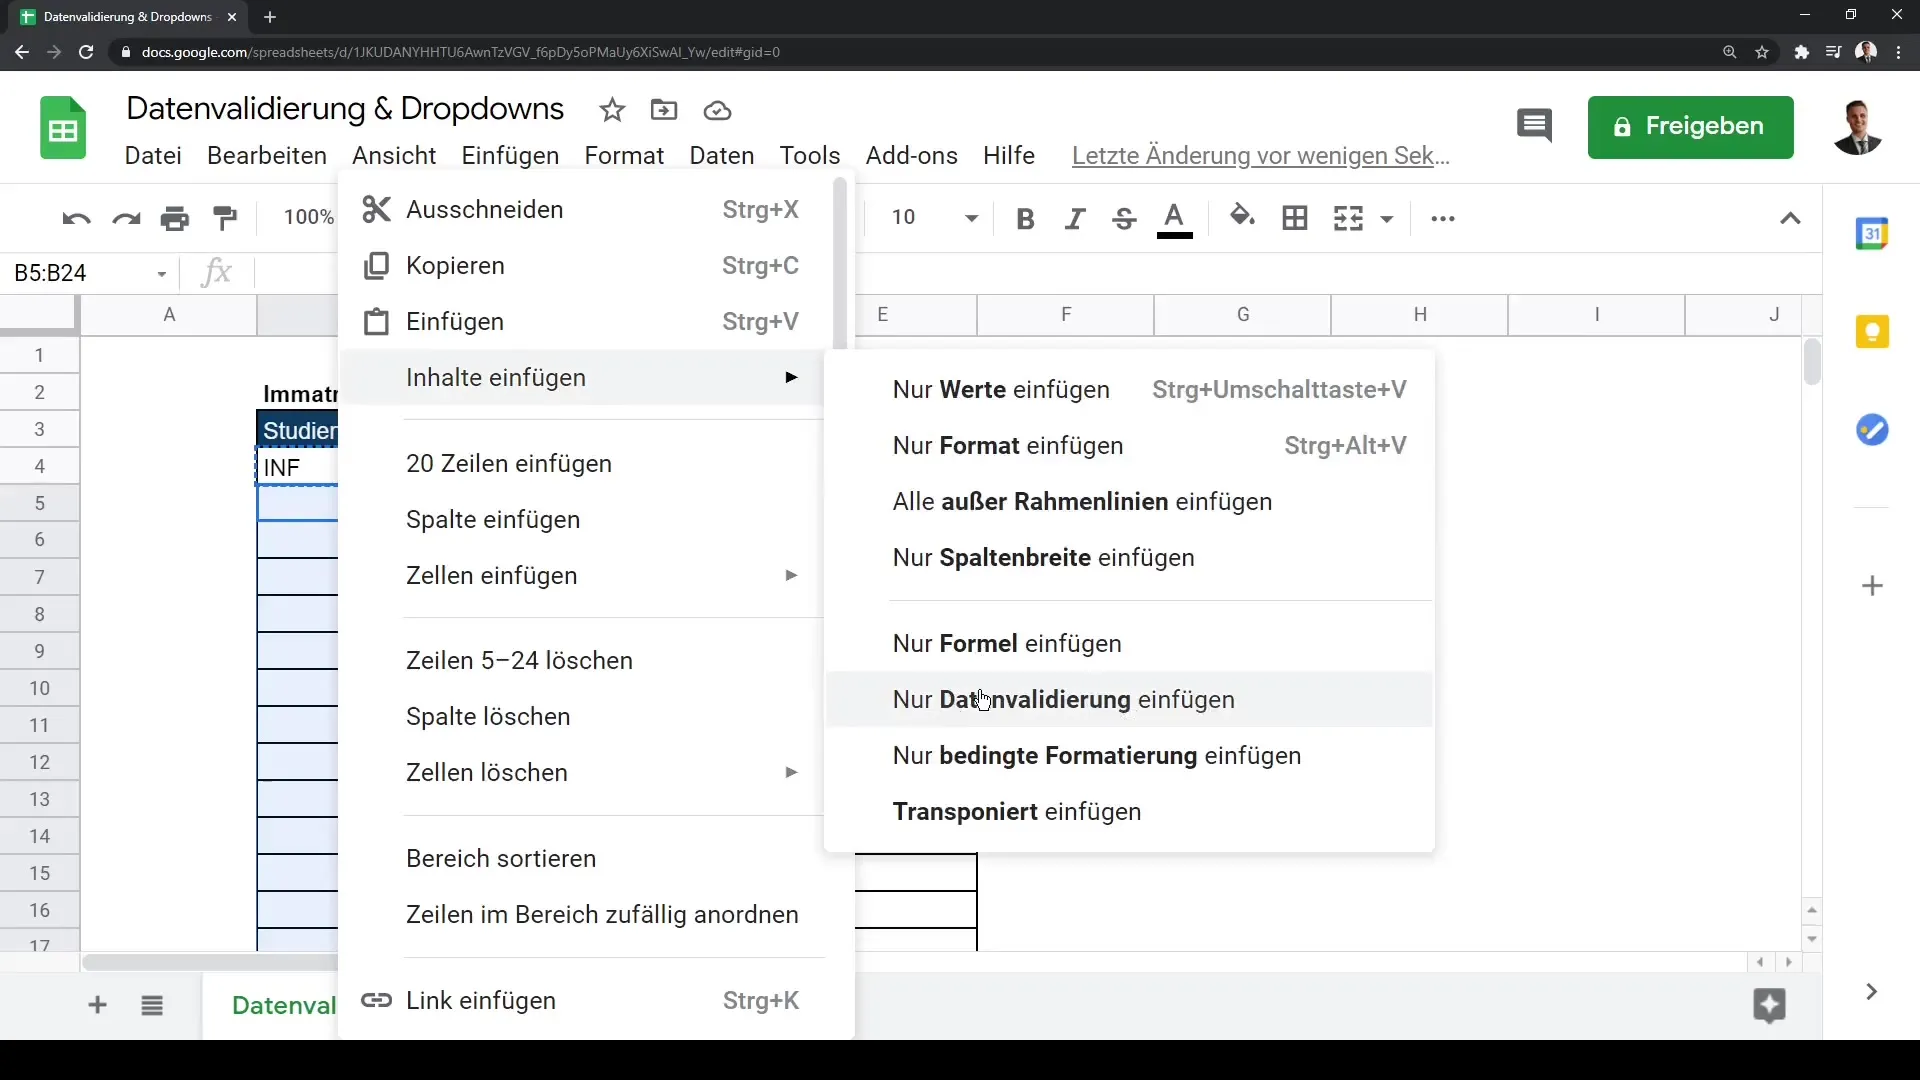The width and height of the screenshot is (1920, 1080).
Task: Click the Explore button icon
Action: click(1769, 1005)
